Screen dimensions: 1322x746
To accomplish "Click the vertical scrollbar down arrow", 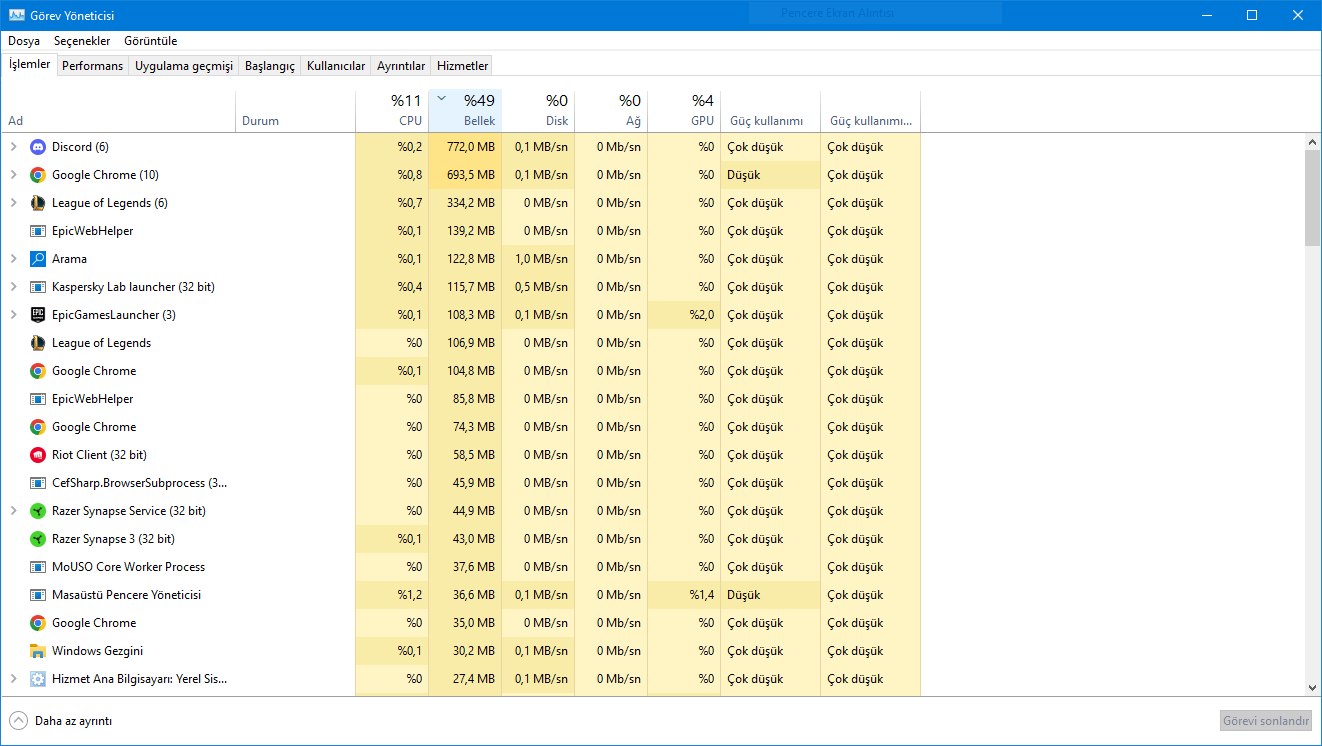I will [1312, 687].
